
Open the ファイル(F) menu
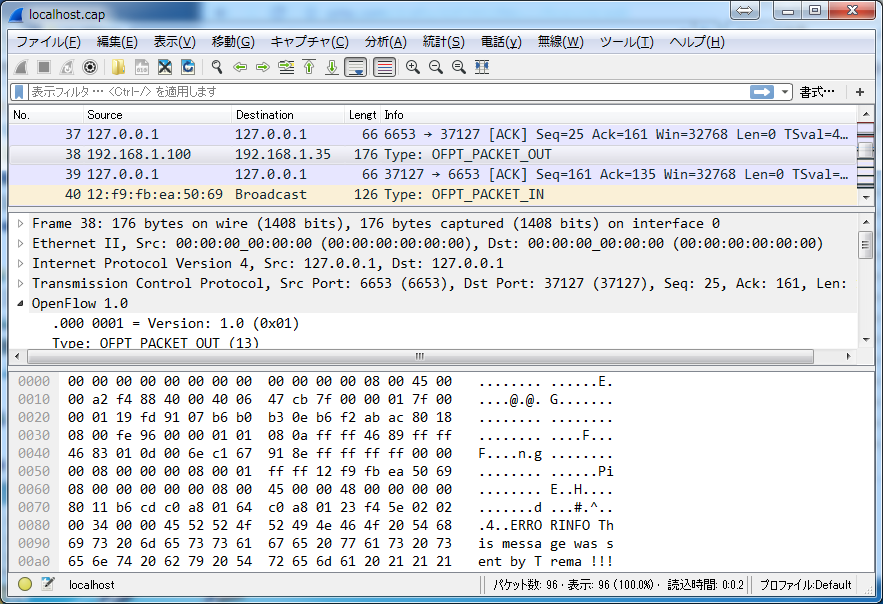48,42
